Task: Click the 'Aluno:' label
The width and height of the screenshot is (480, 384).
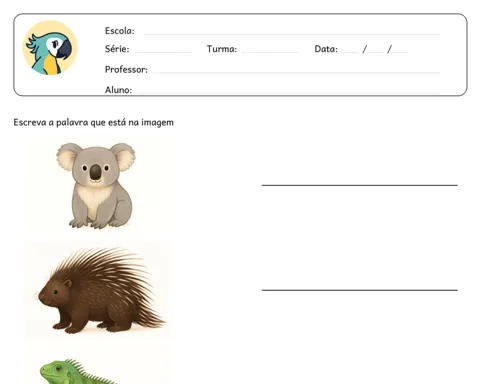Action: click(x=118, y=90)
